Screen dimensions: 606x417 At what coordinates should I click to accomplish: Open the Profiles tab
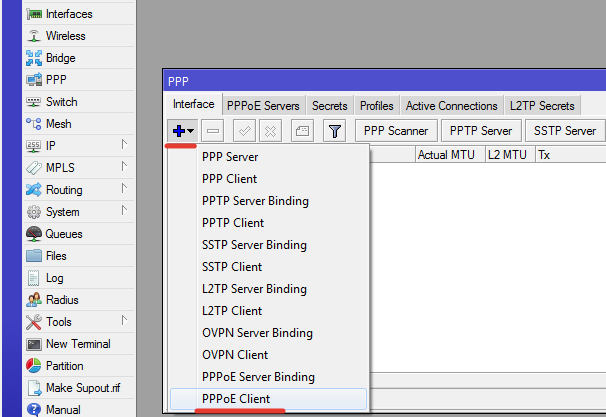pyautogui.click(x=377, y=106)
